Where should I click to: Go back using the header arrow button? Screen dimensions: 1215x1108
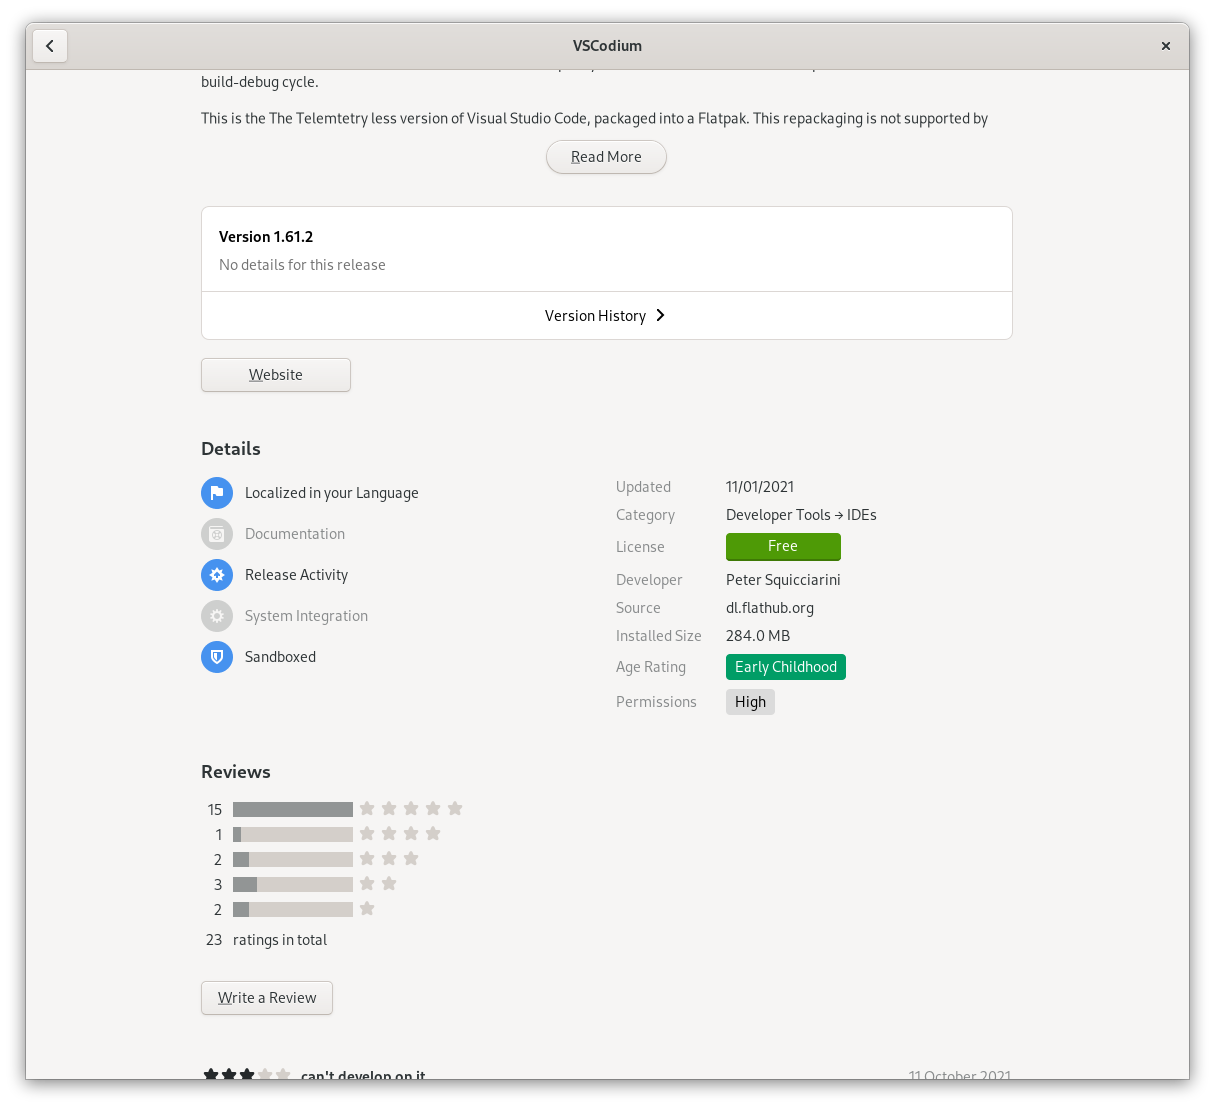tap(50, 46)
